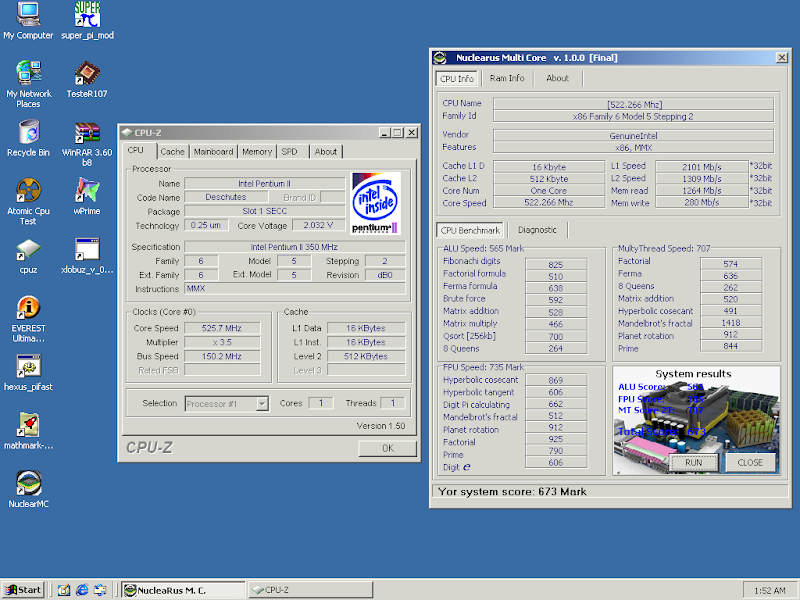The height and width of the screenshot is (600, 800).
Task: Click the Fibonachi digits score 825
Action: [x=556, y=265]
